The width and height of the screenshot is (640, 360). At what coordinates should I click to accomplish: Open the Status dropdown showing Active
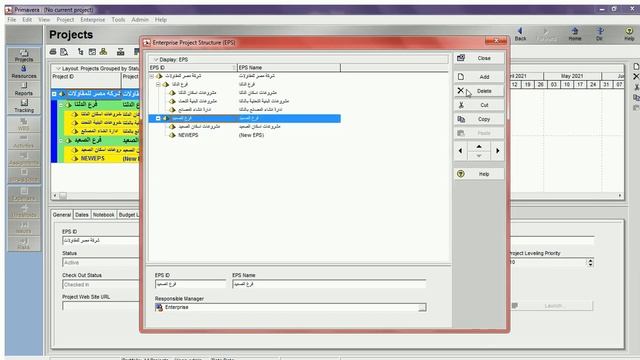(x=100, y=262)
